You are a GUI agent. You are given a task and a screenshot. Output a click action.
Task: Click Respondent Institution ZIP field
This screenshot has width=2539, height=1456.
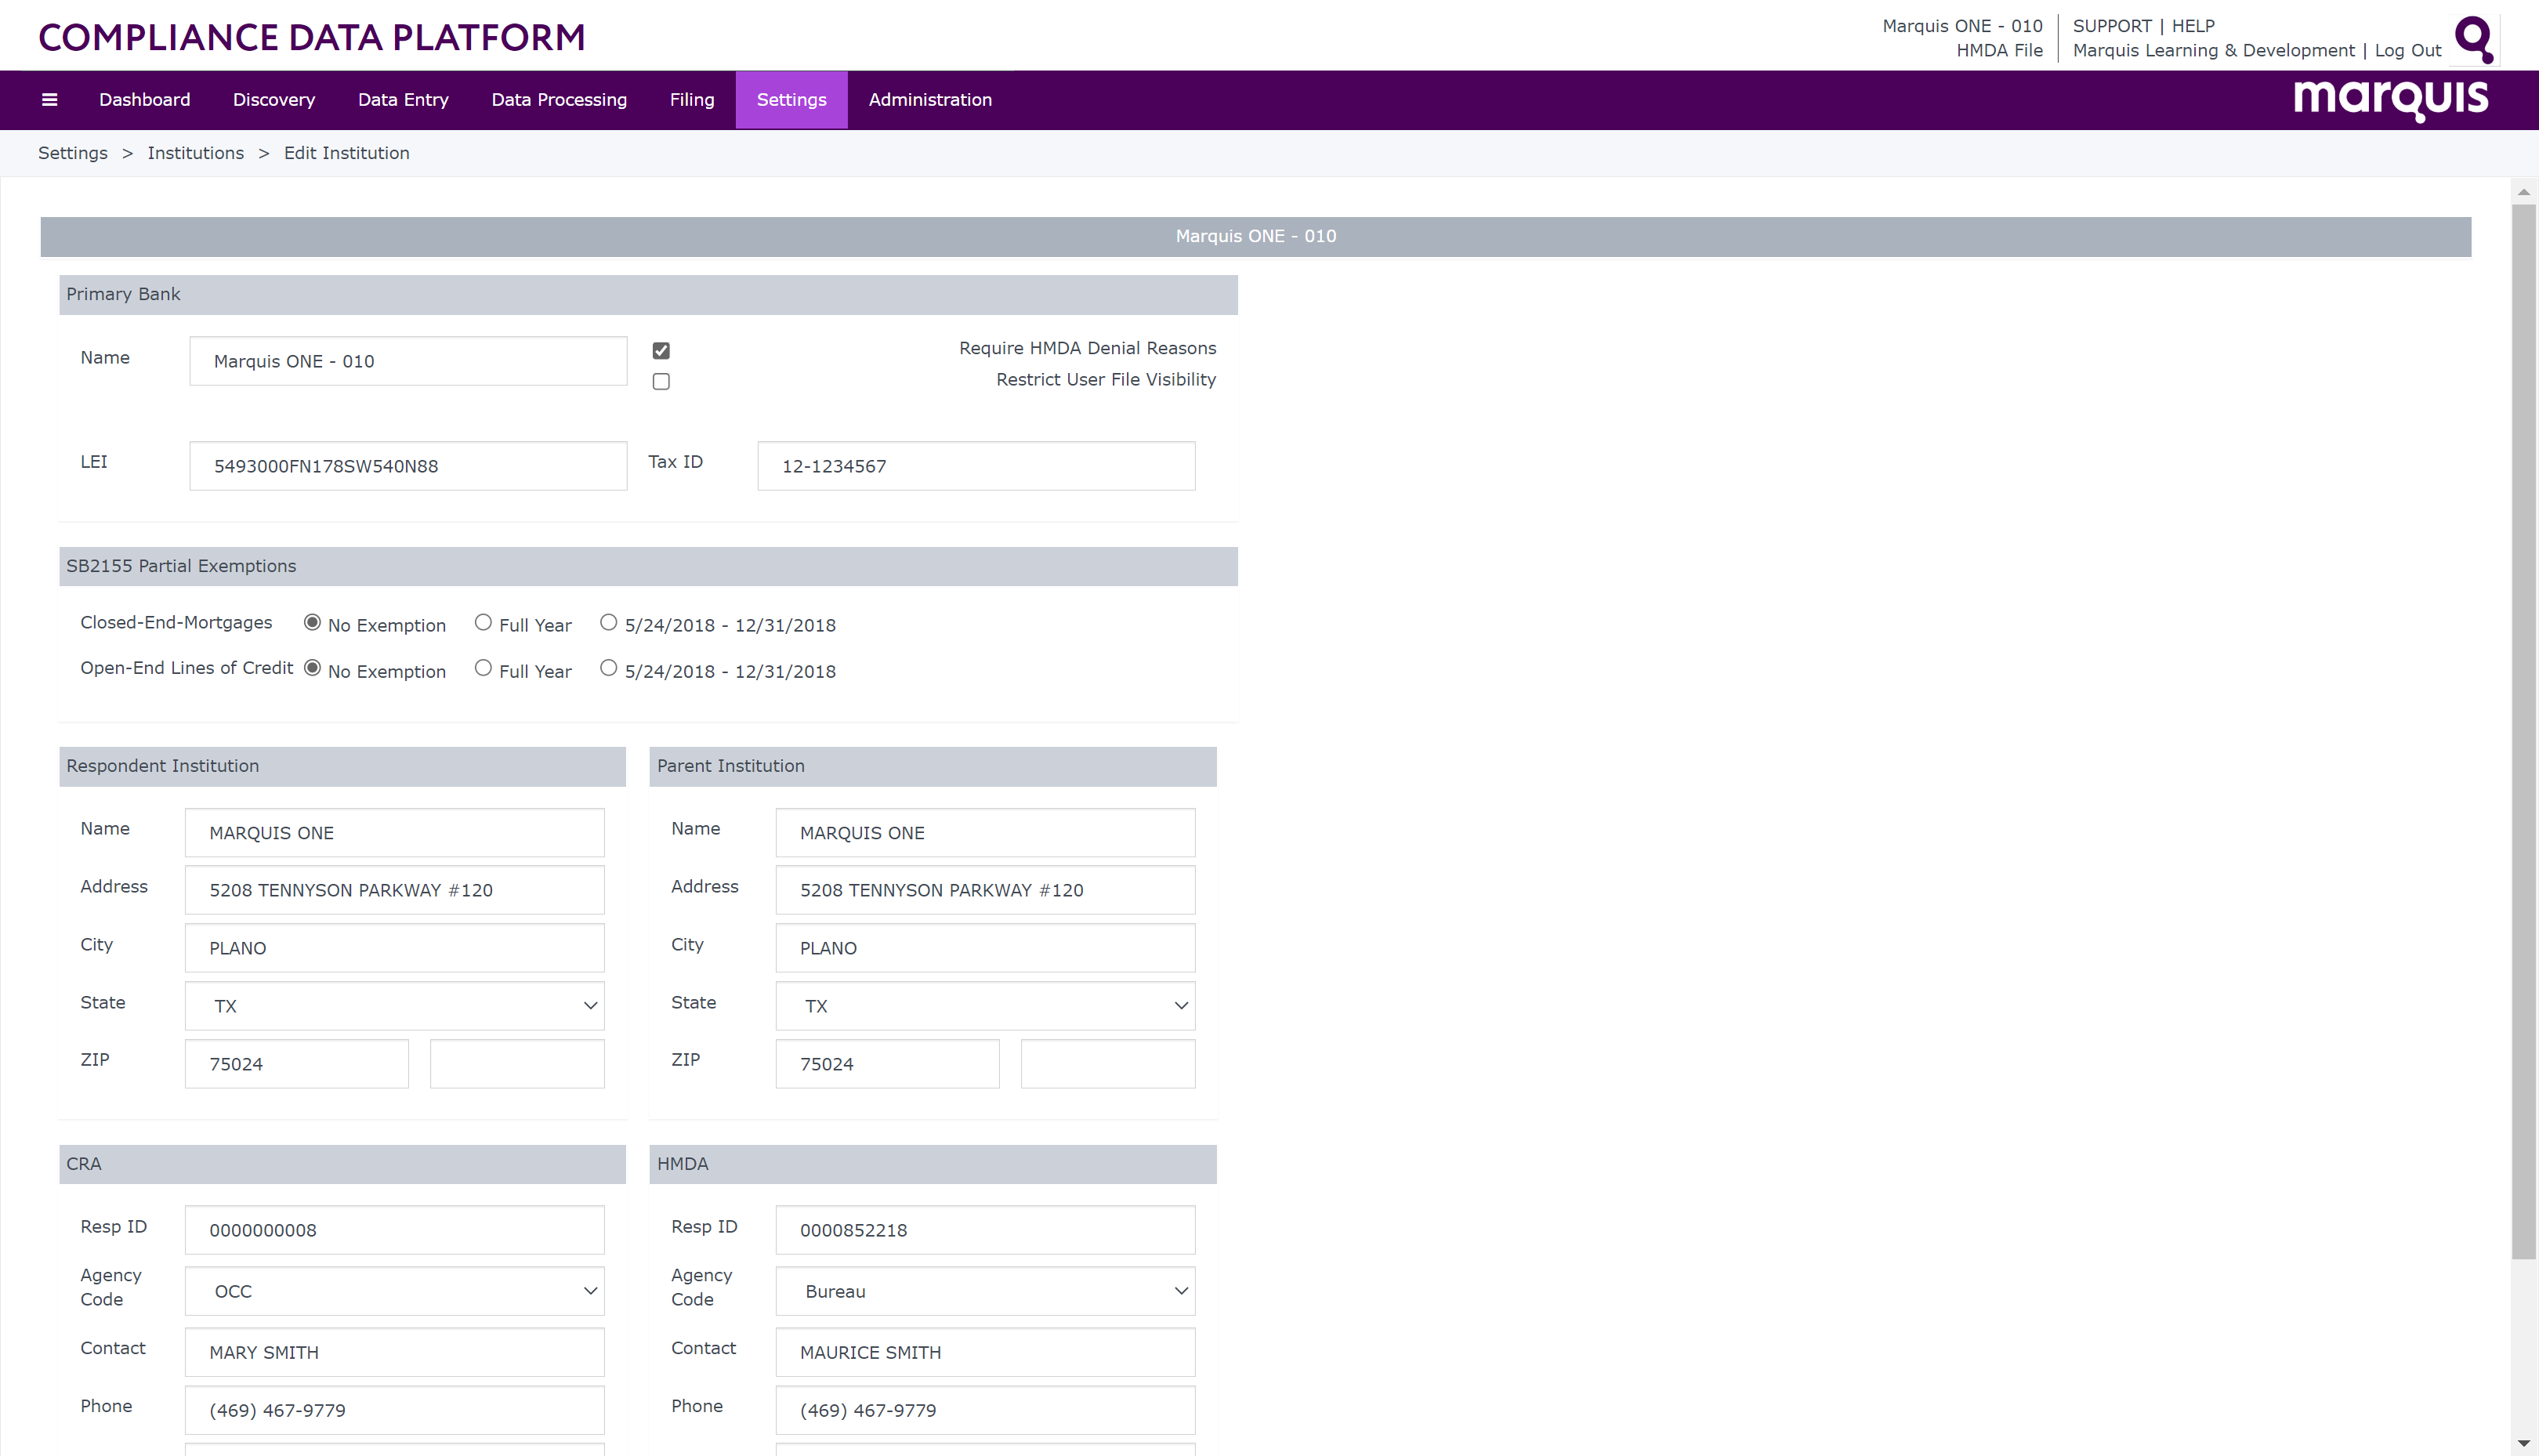point(297,1064)
